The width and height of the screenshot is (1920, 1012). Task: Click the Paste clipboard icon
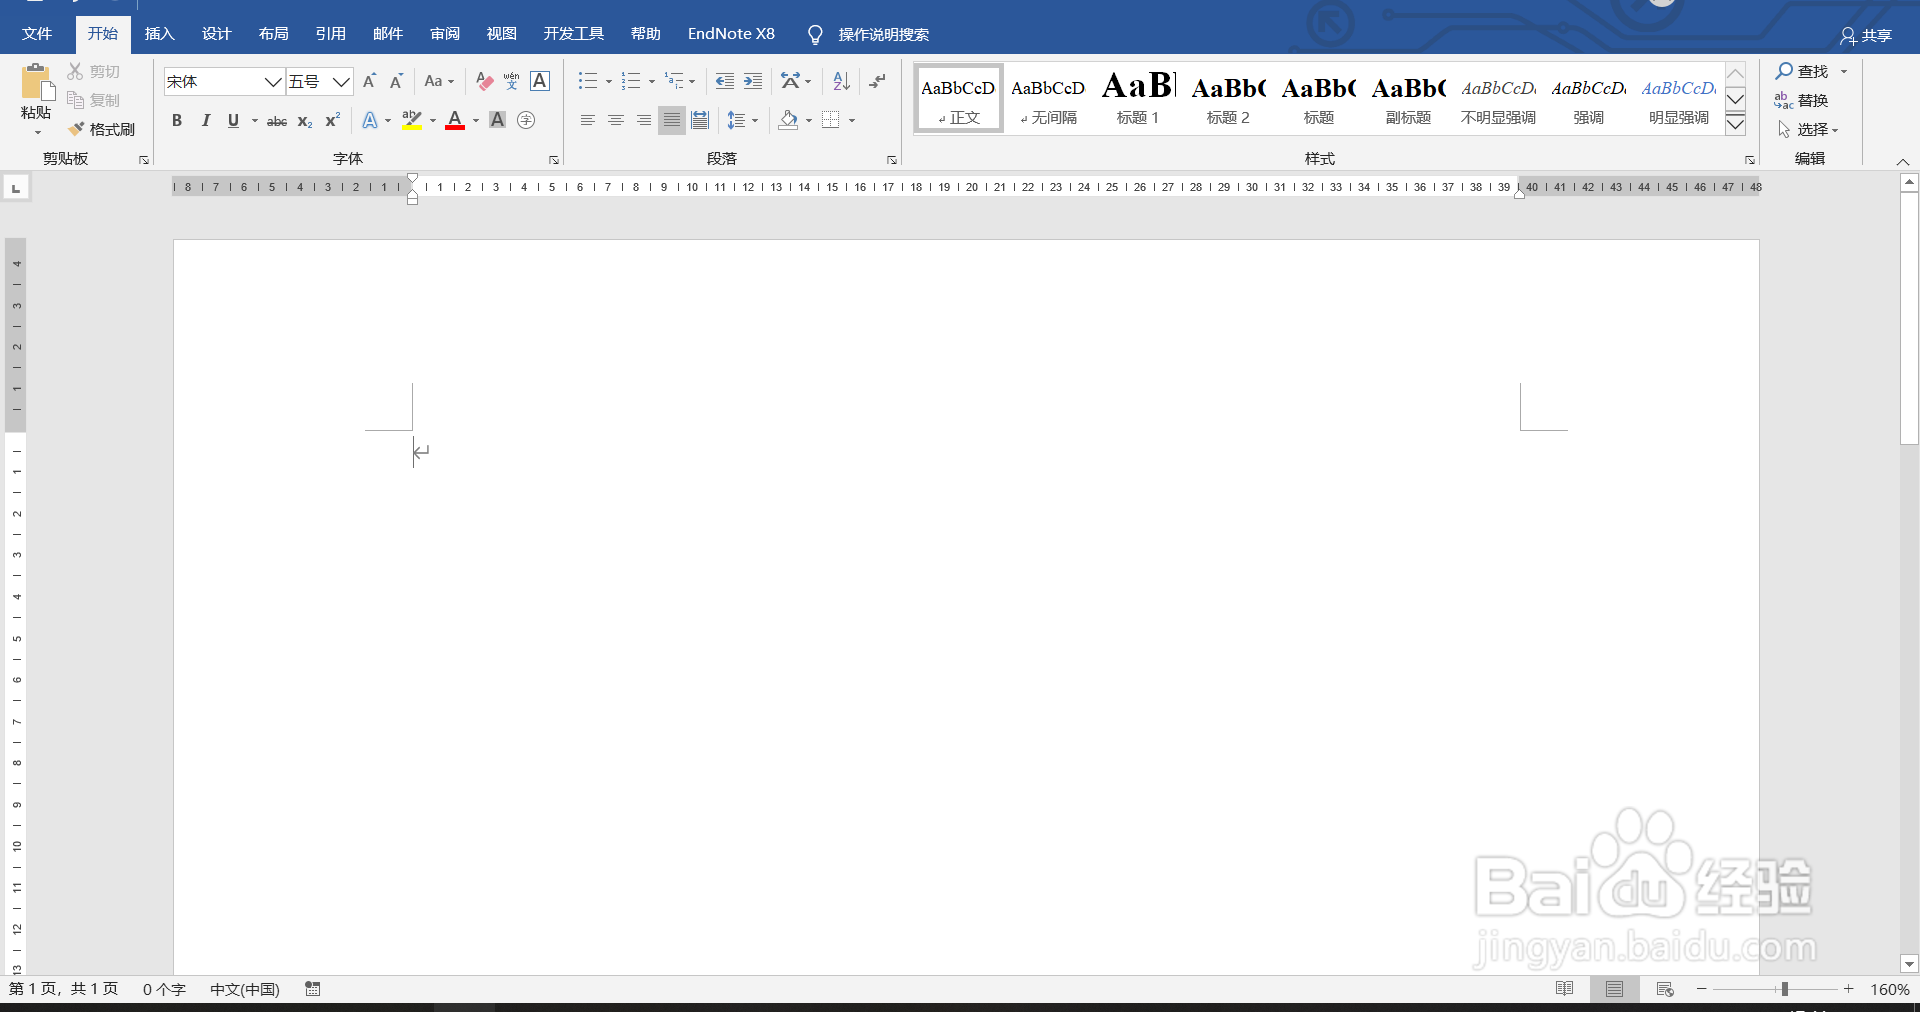pyautogui.click(x=37, y=82)
